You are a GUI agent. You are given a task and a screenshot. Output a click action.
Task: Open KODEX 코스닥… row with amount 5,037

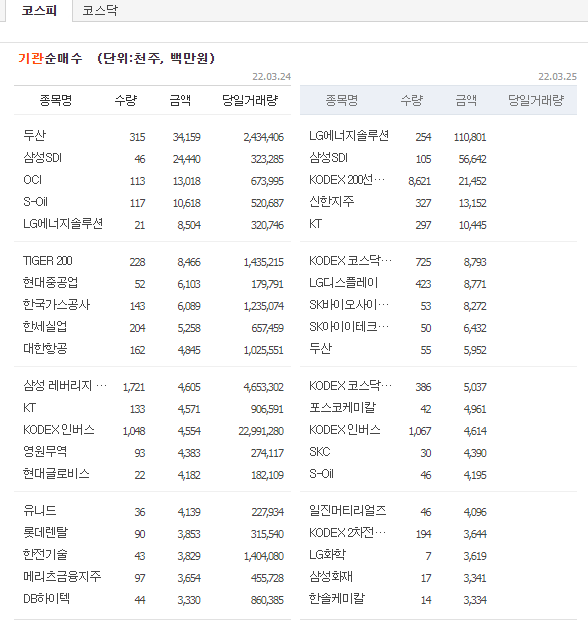click(350, 386)
